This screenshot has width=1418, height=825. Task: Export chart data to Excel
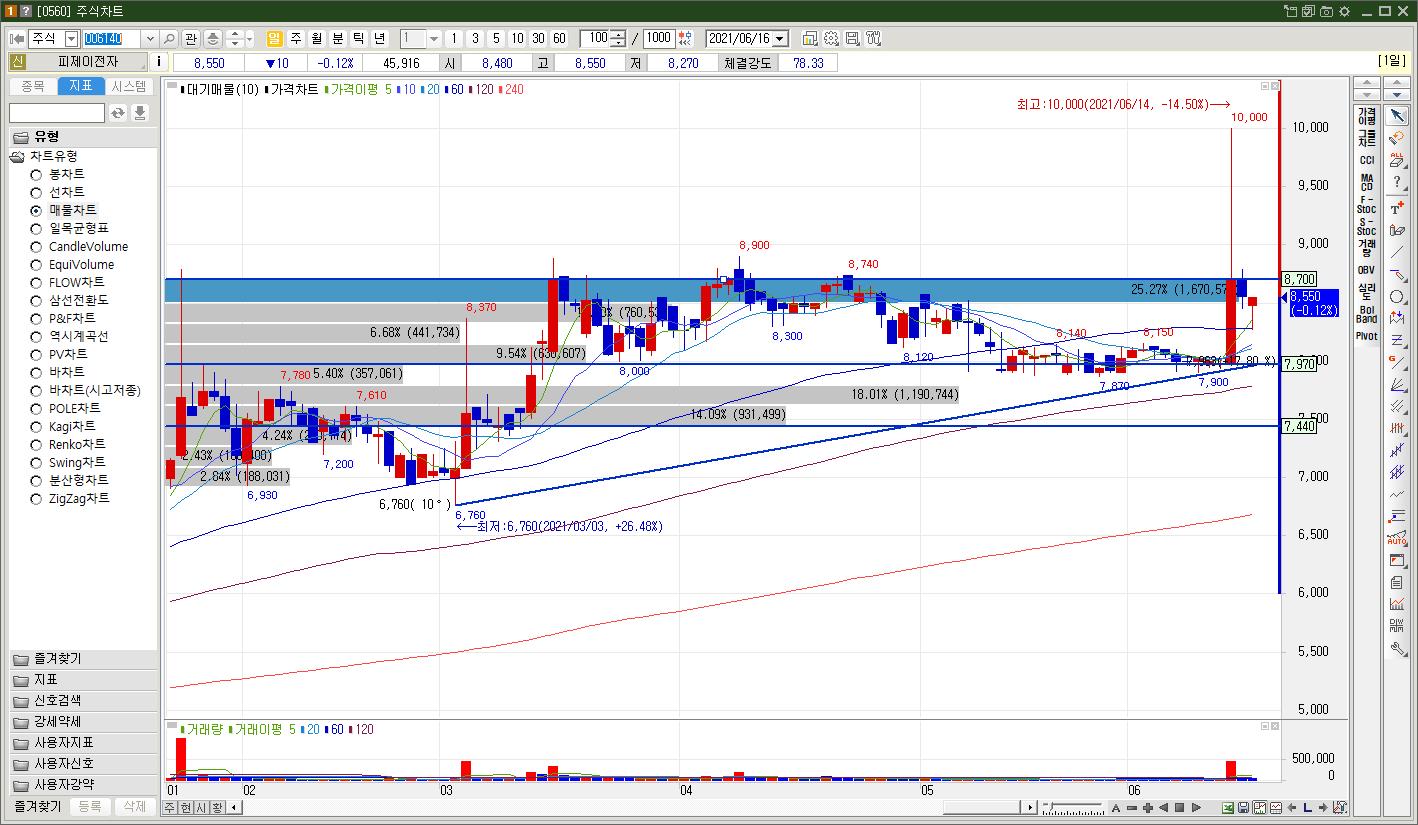pyautogui.click(x=1228, y=807)
